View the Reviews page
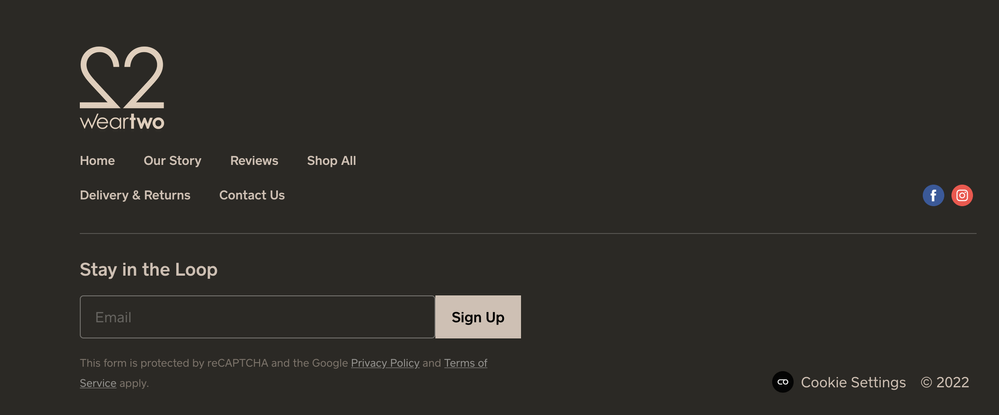The width and height of the screenshot is (999, 415). [254, 161]
